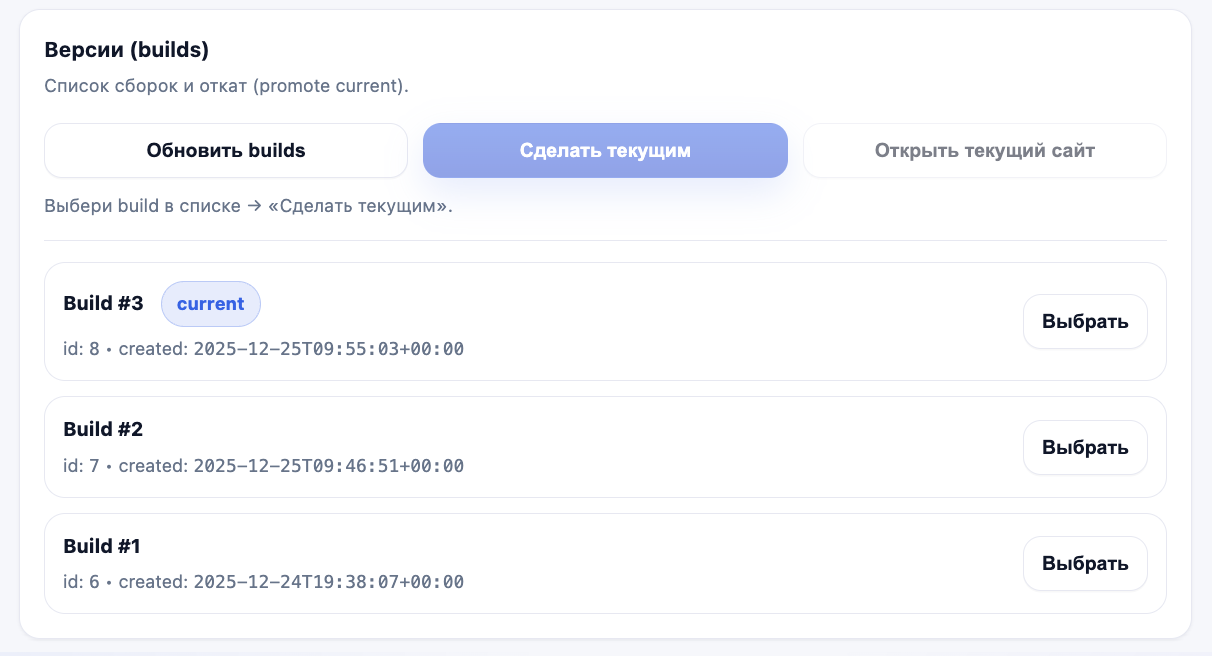The height and width of the screenshot is (656, 1212).
Task: Click the Build #3 title
Action: click(x=103, y=304)
